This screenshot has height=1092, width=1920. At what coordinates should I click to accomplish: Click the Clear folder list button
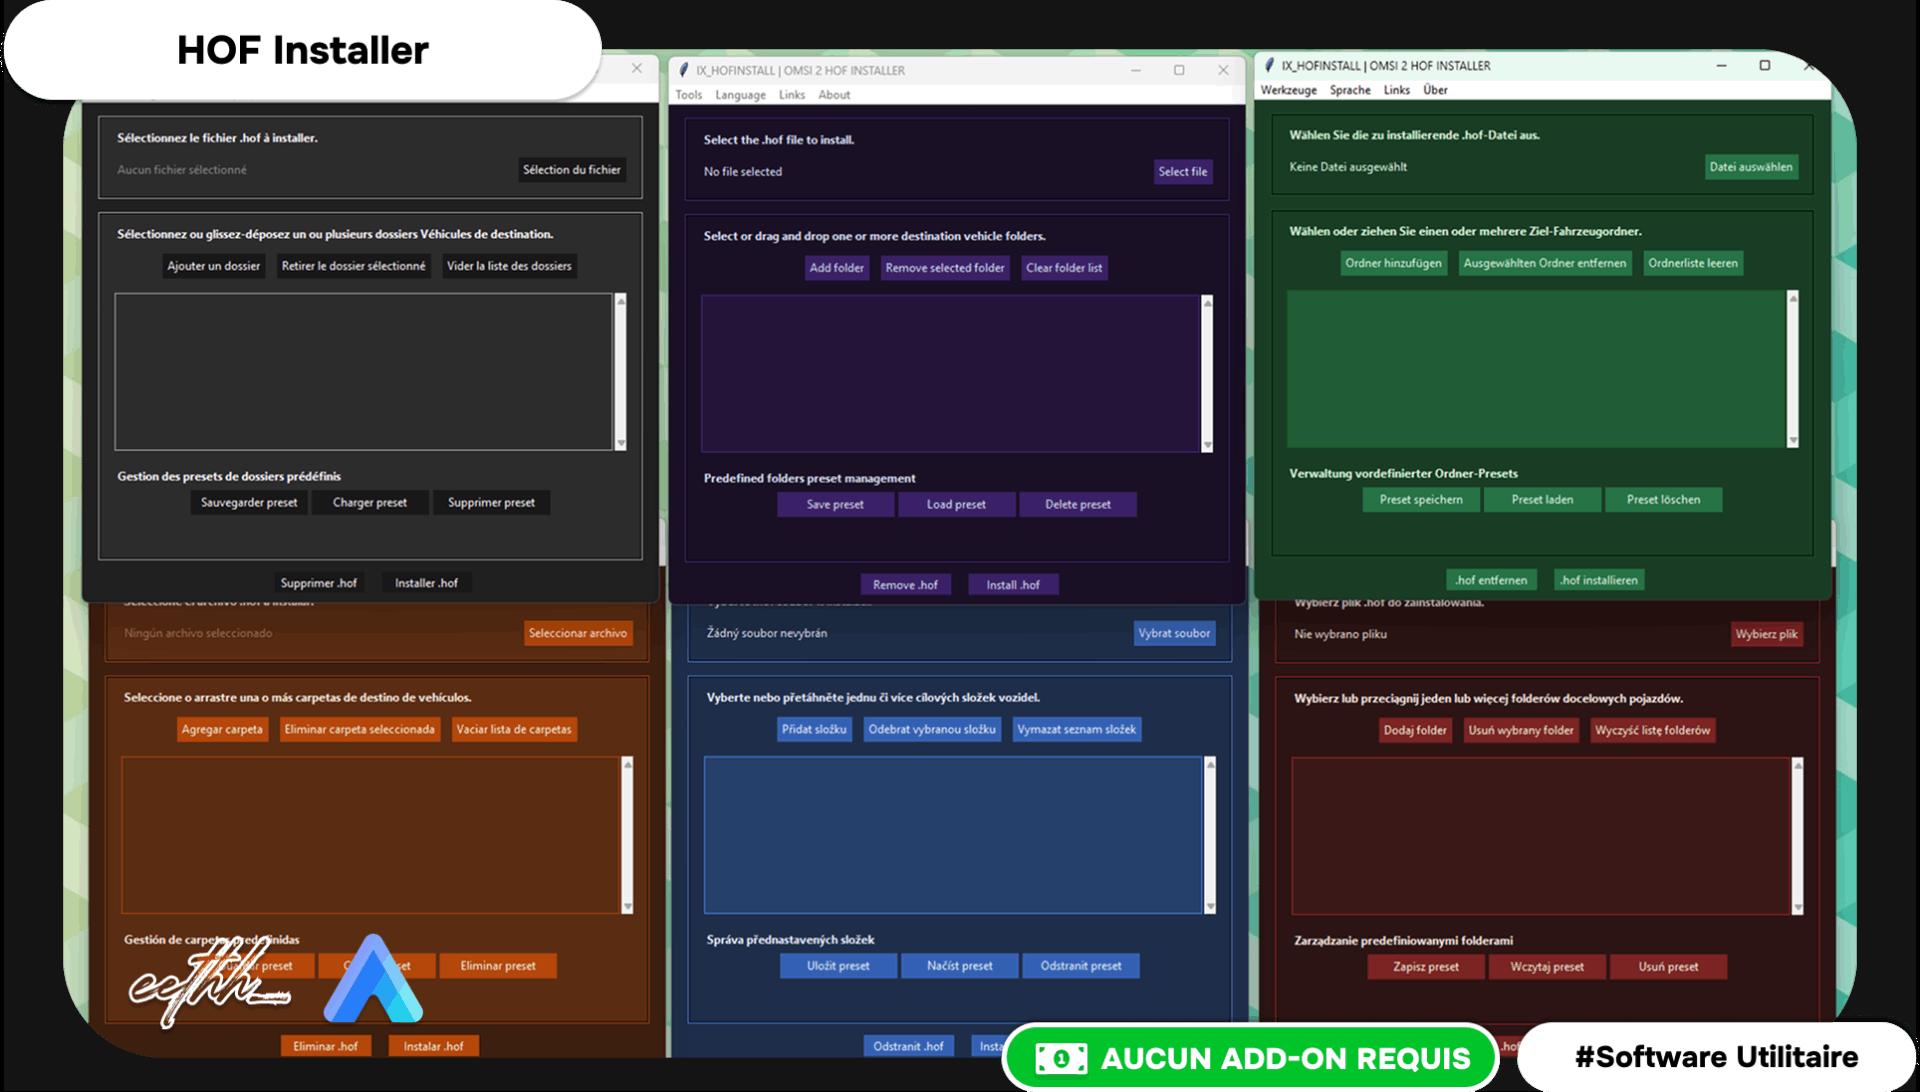coord(1064,268)
